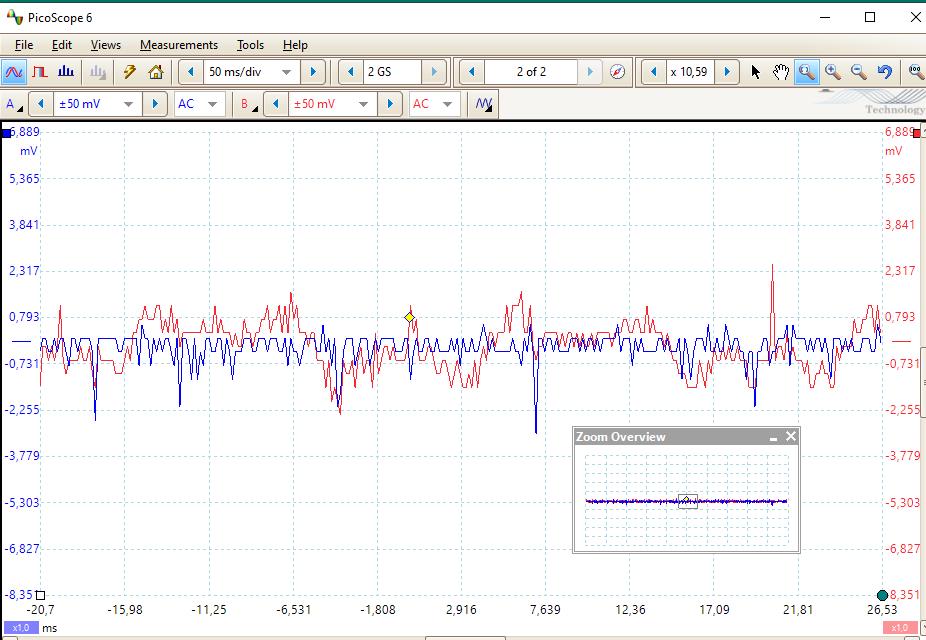Open the File menu

24,45
